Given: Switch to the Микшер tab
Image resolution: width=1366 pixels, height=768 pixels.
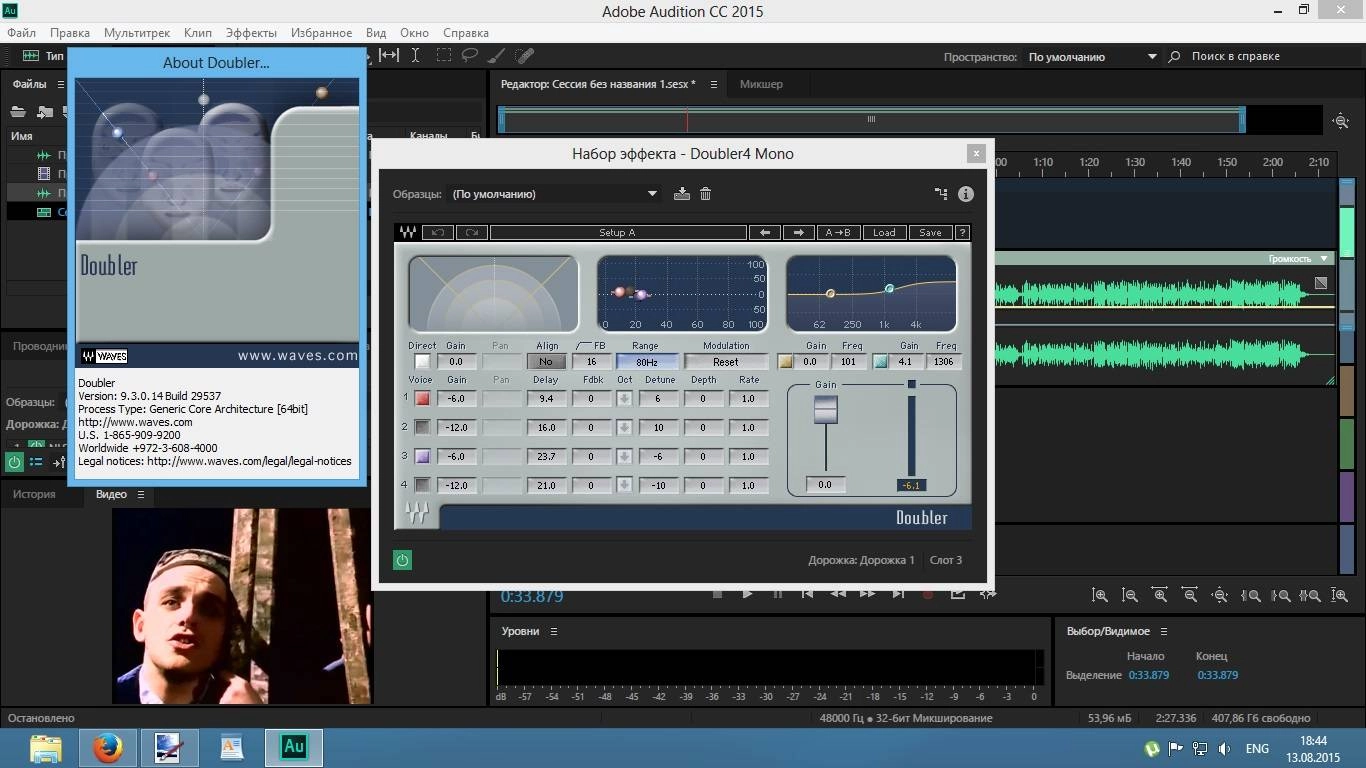Looking at the screenshot, I should coord(761,84).
